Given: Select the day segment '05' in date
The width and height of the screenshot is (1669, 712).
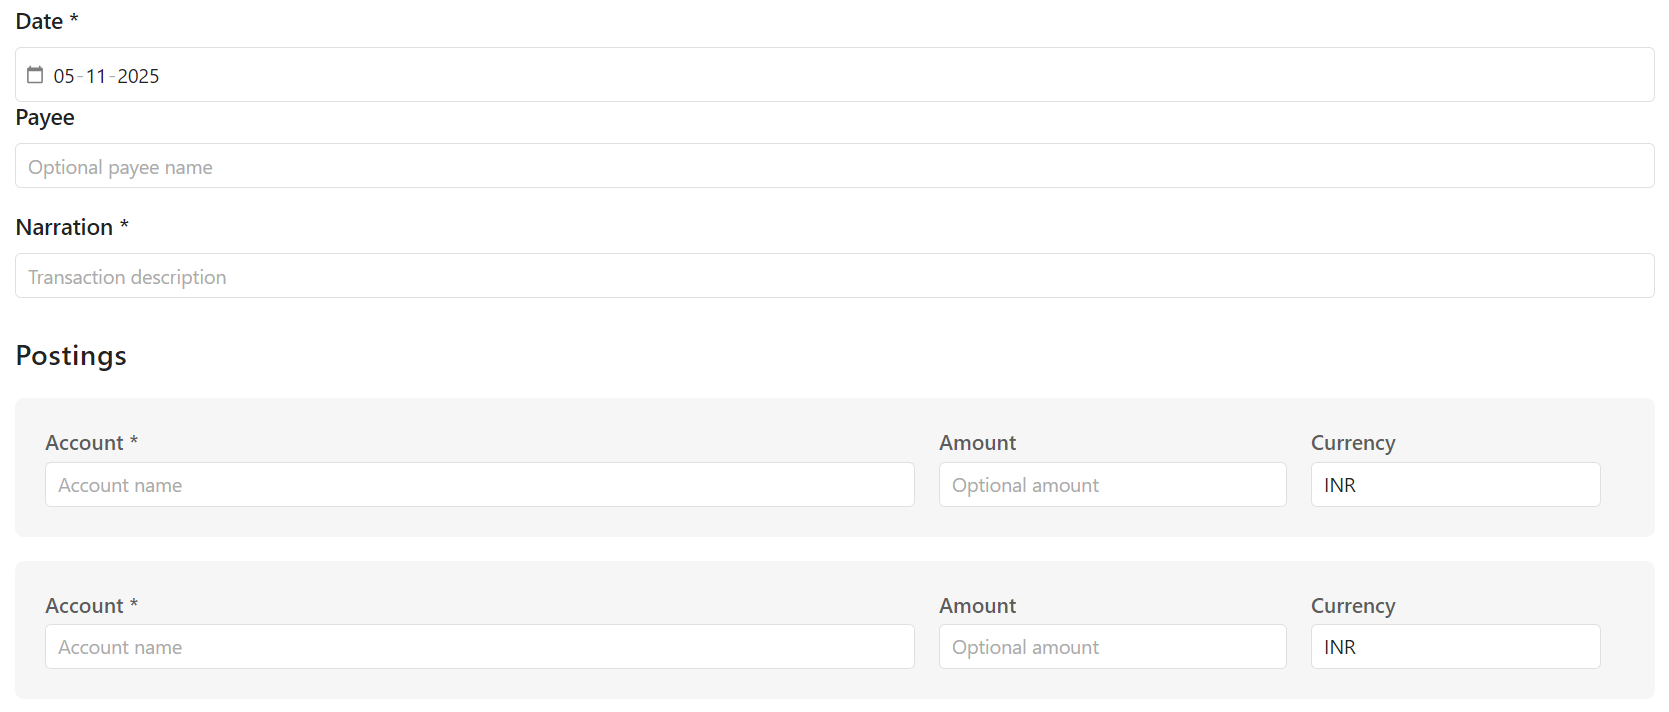Looking at the screenshot, I should pyautogui.click(x=64, y=76).
